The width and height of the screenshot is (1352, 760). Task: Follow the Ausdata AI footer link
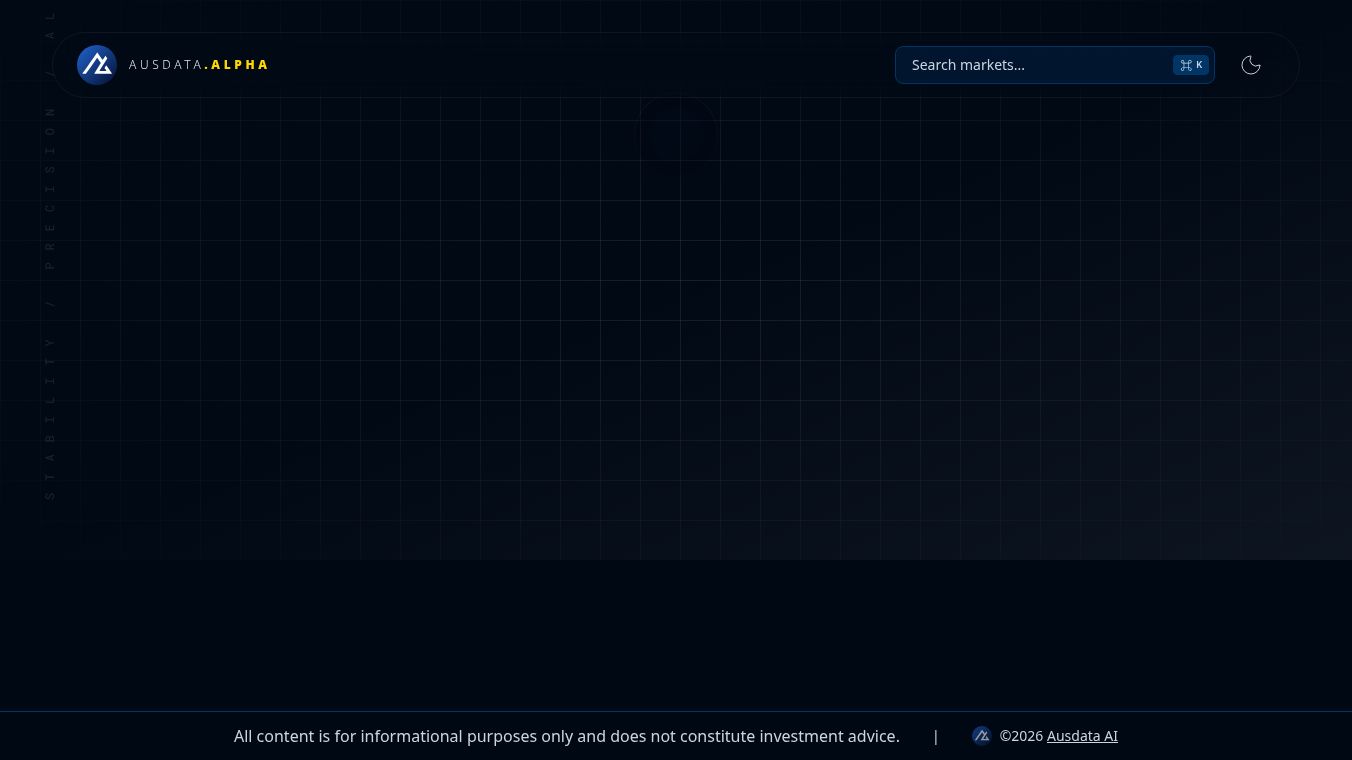1082,736
